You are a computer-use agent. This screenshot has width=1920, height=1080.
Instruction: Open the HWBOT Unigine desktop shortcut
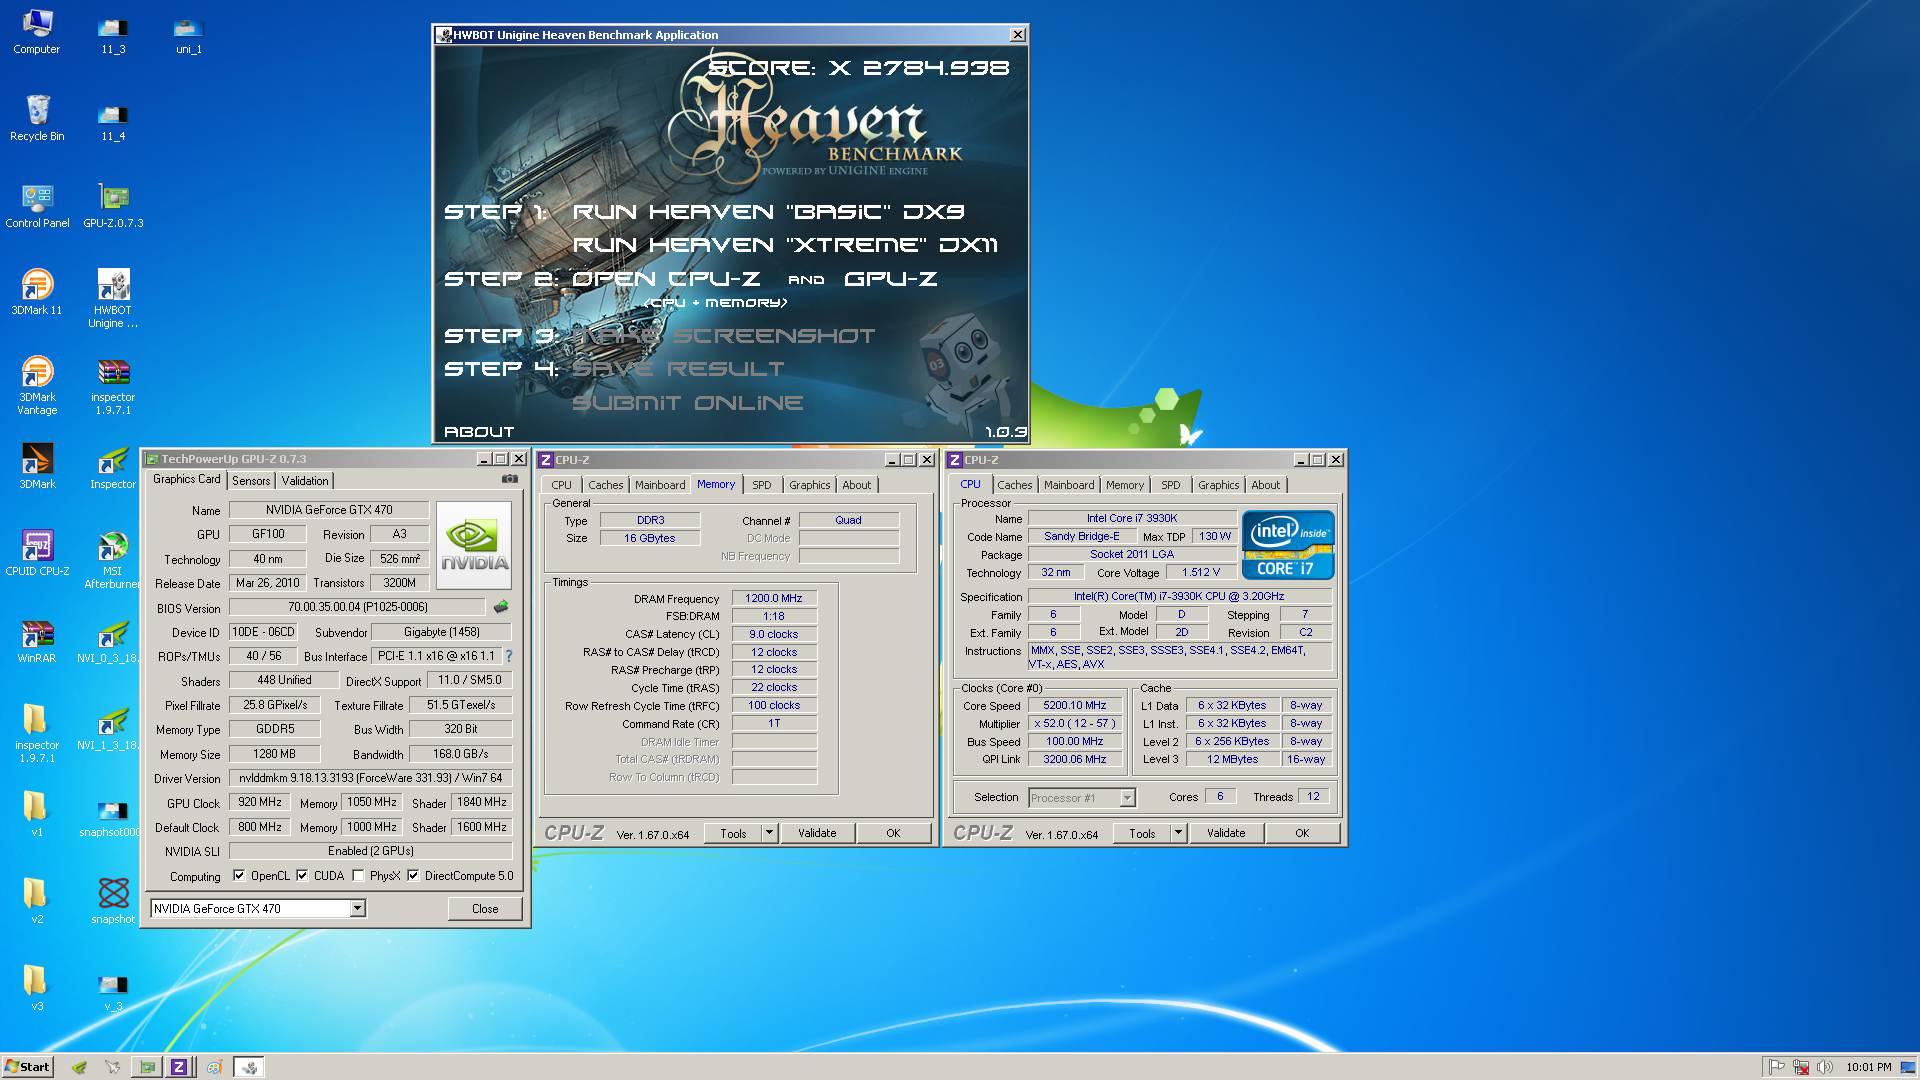113,298
